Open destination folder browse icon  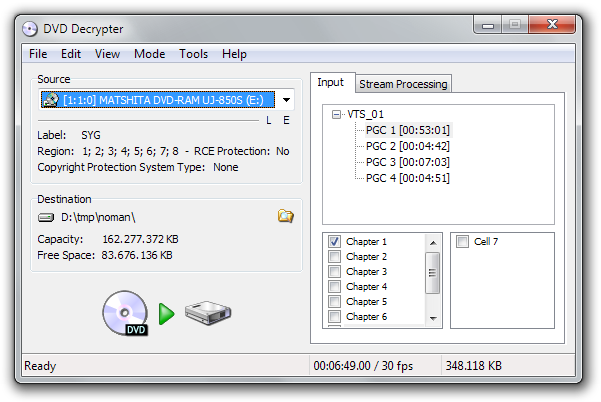(286, 217)
